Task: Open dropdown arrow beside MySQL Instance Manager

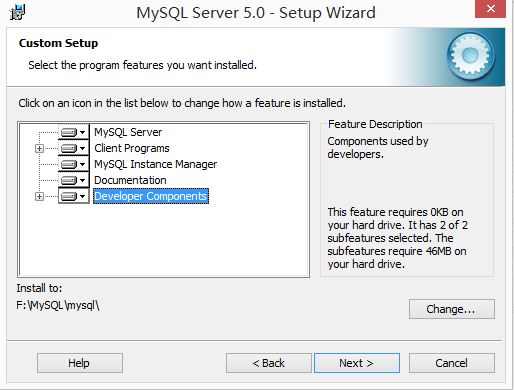Action: click(83, 164)
